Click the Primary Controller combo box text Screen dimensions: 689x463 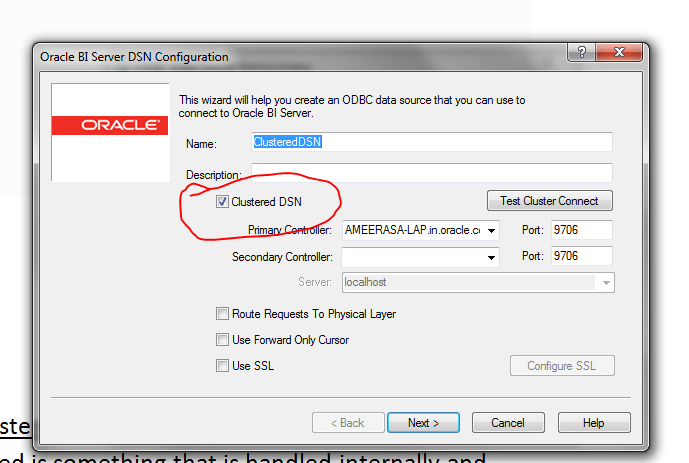coord(413,230)
